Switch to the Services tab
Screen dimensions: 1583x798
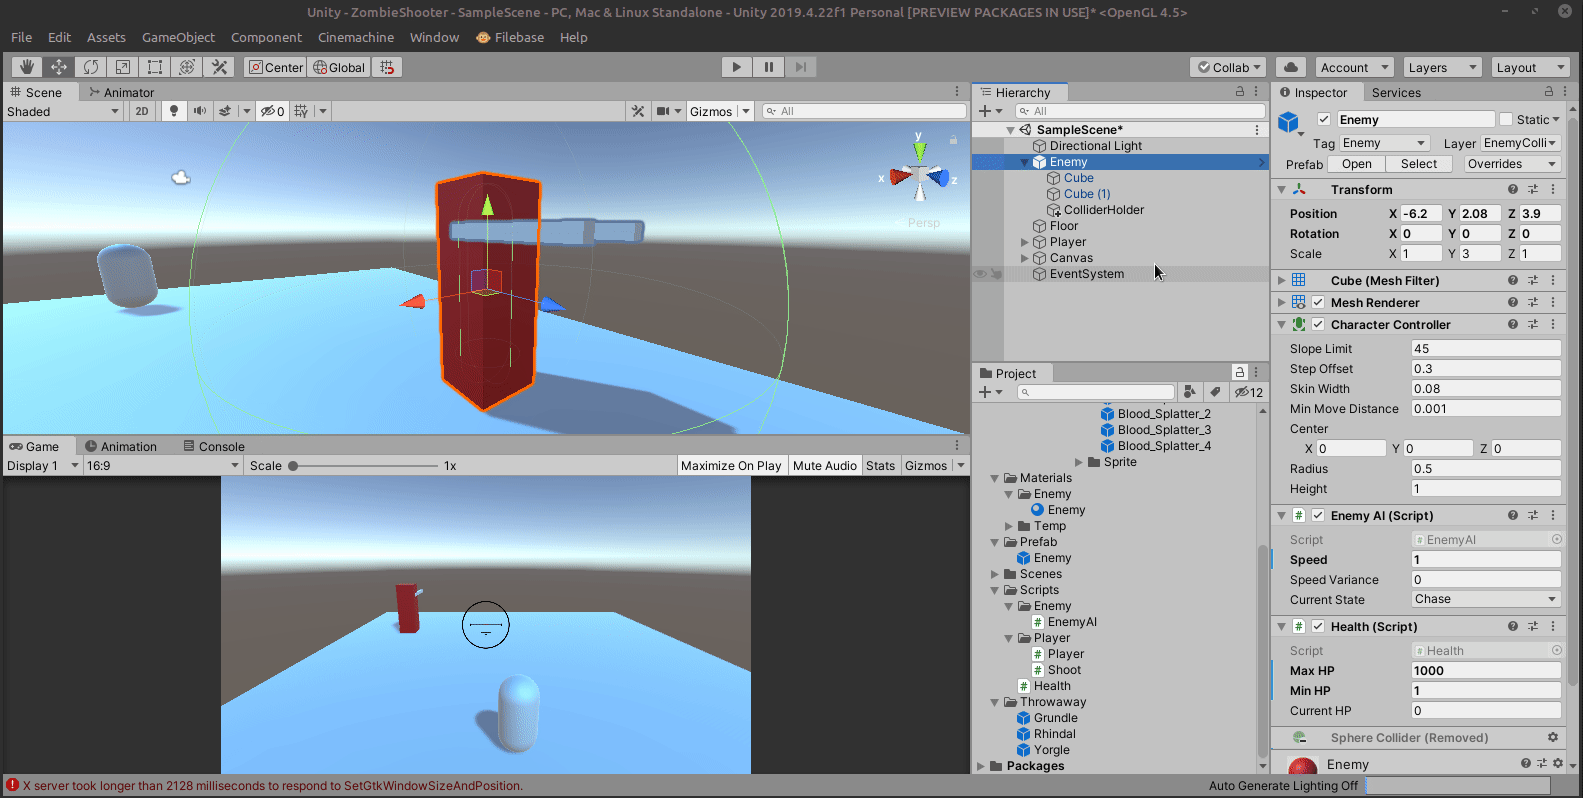click(x=1396, y=92)
